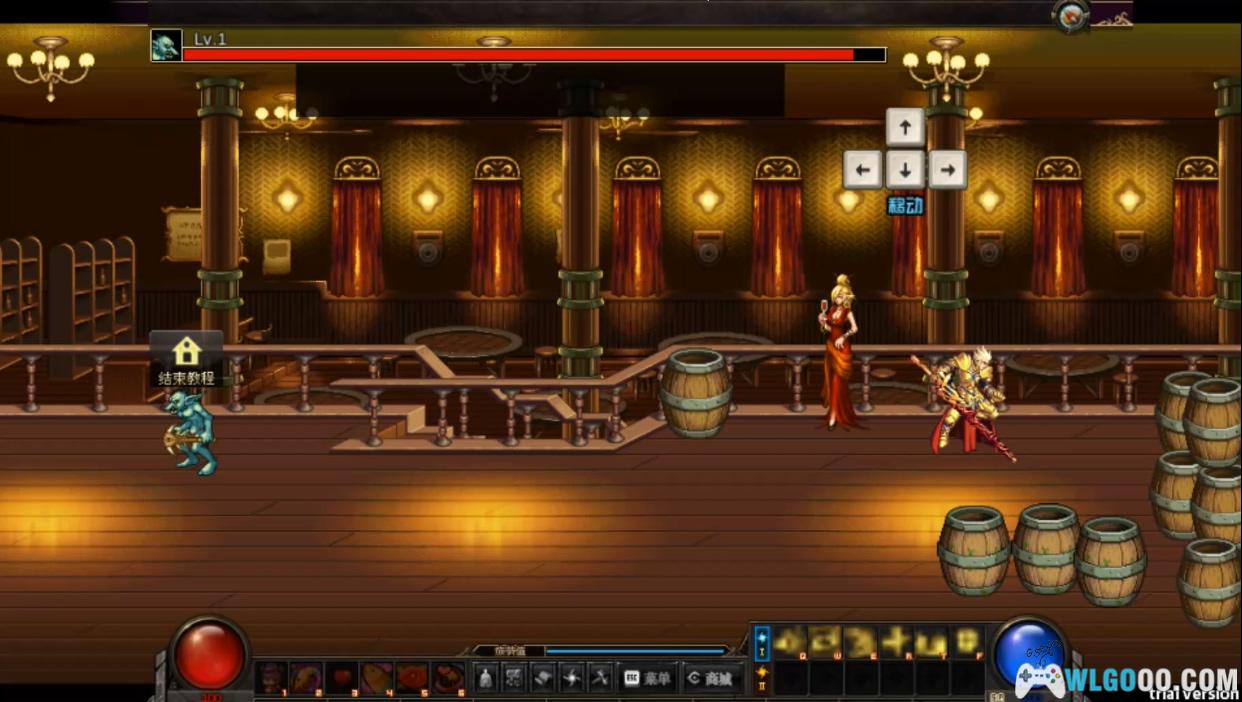Click the red HP orb
Image resolution: width=1242 pixels, height=702 pixels.
click(x=210, y=655)
